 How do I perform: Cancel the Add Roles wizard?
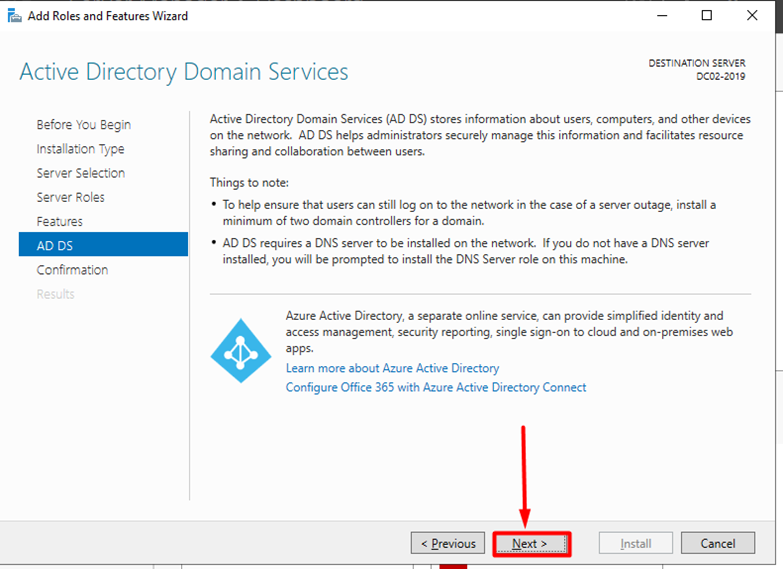pyautogui.click(x=718, y=544)
